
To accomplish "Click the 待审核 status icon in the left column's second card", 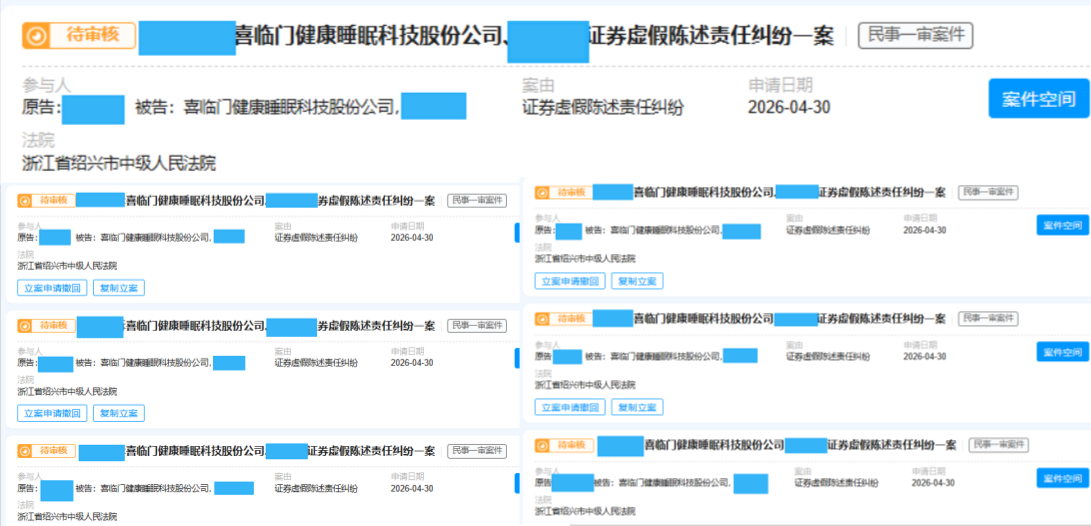I will coord(24,326).
